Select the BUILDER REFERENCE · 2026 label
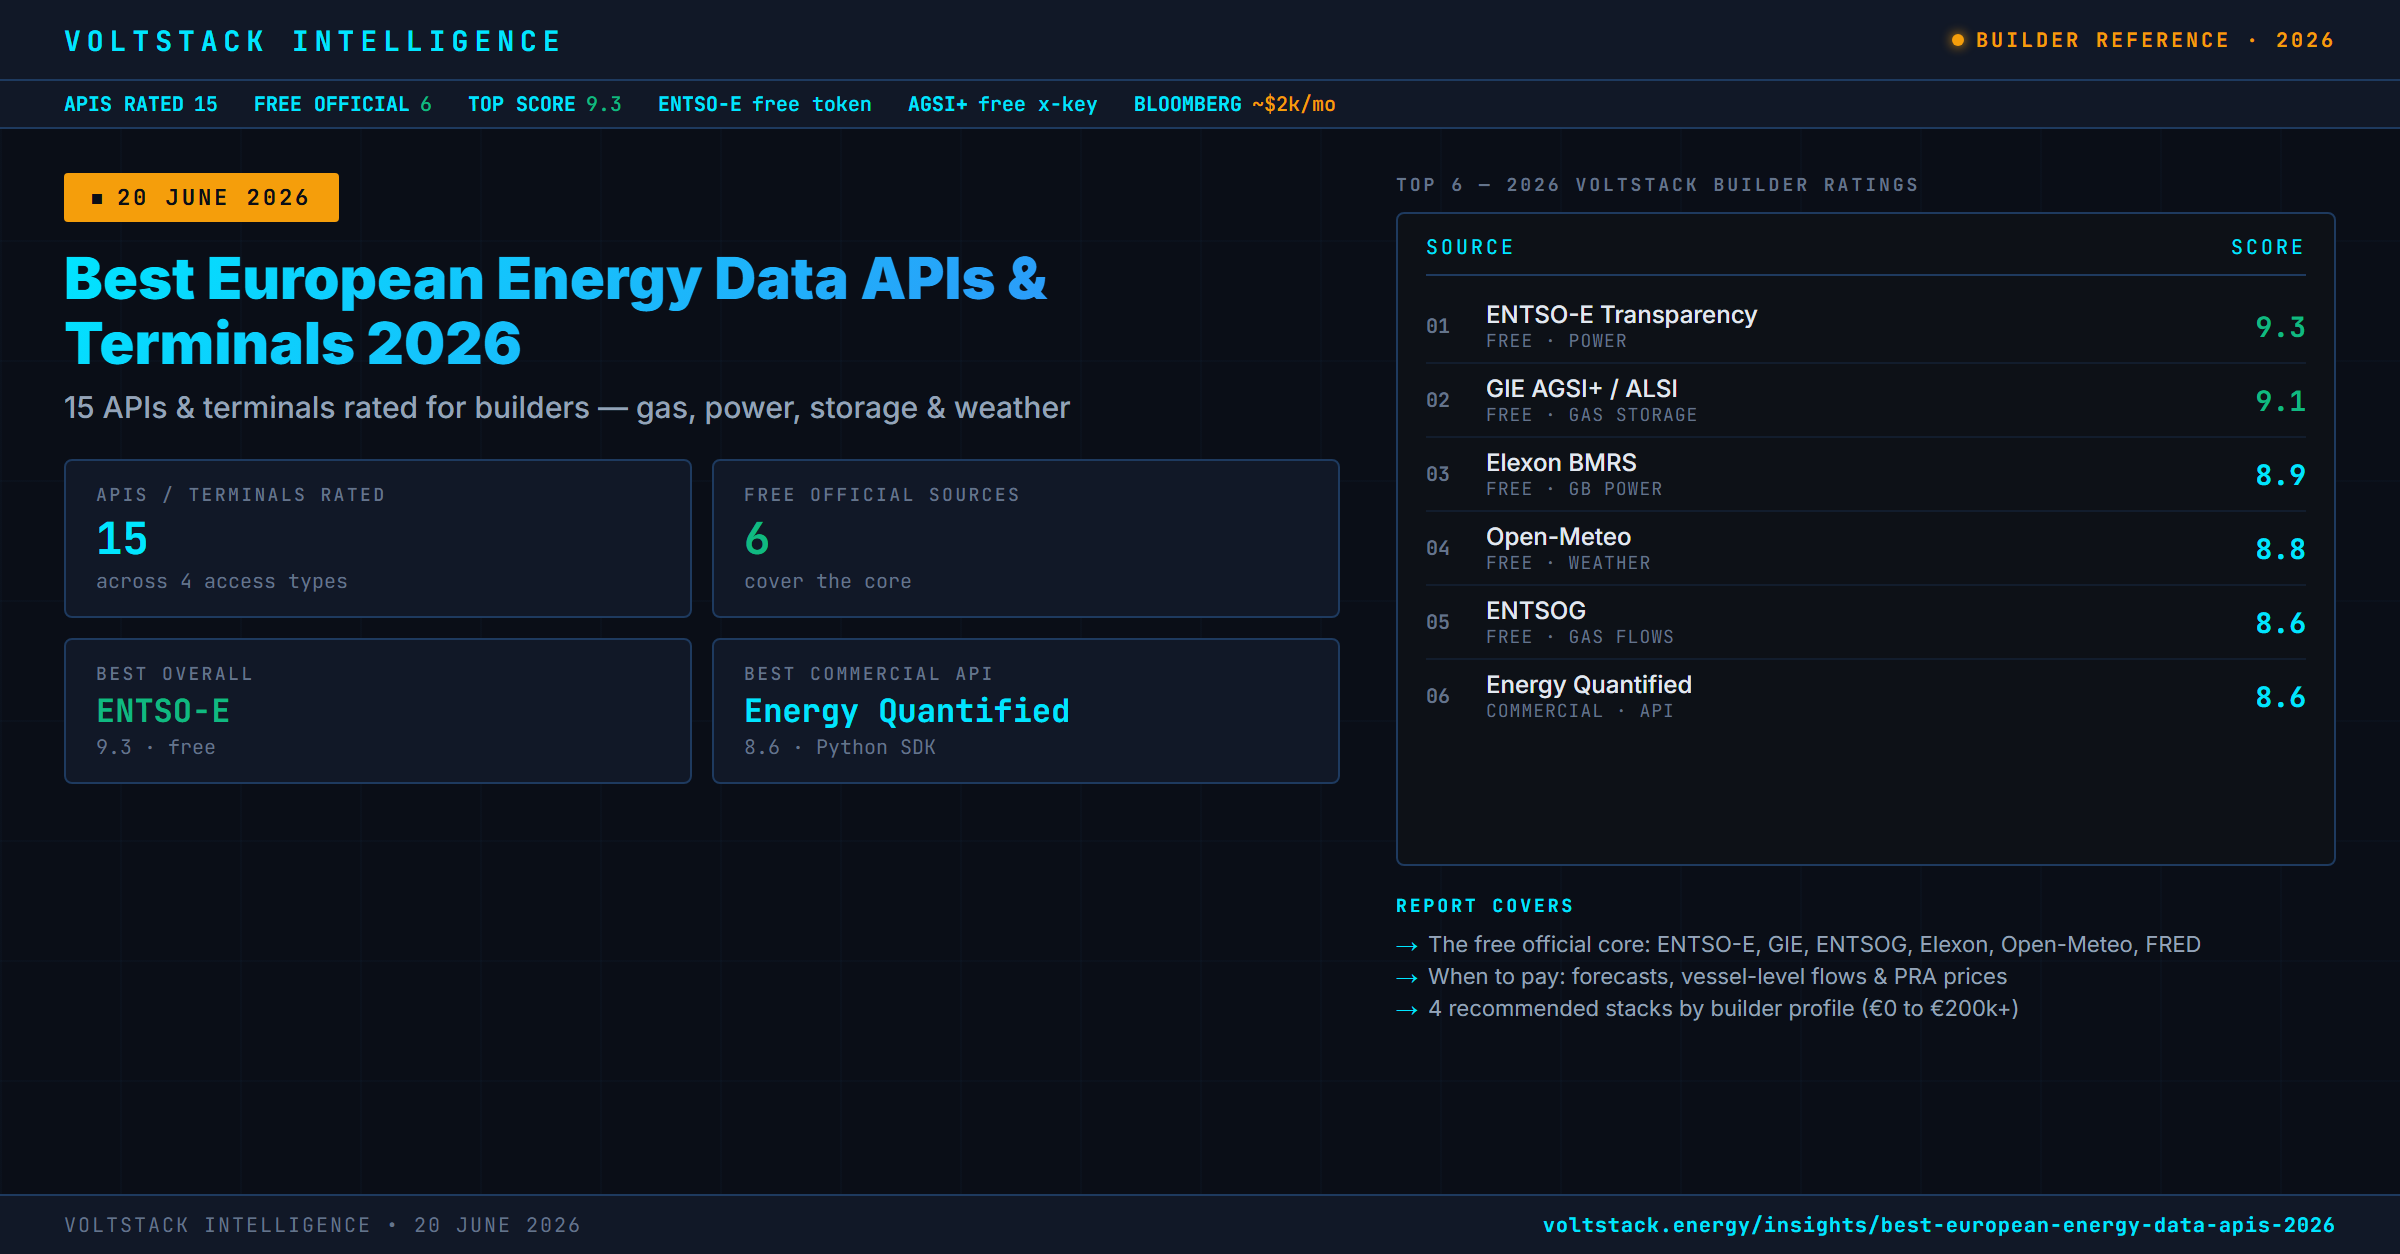Image resolution: width=2400 pixels, height=1254 pixels. [2155, 40]
